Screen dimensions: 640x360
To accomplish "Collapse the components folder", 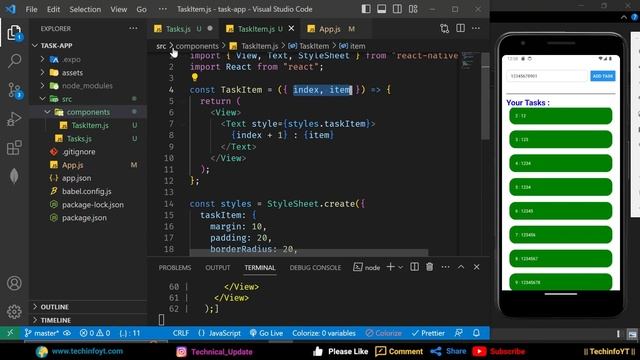I will click(48, 112).
